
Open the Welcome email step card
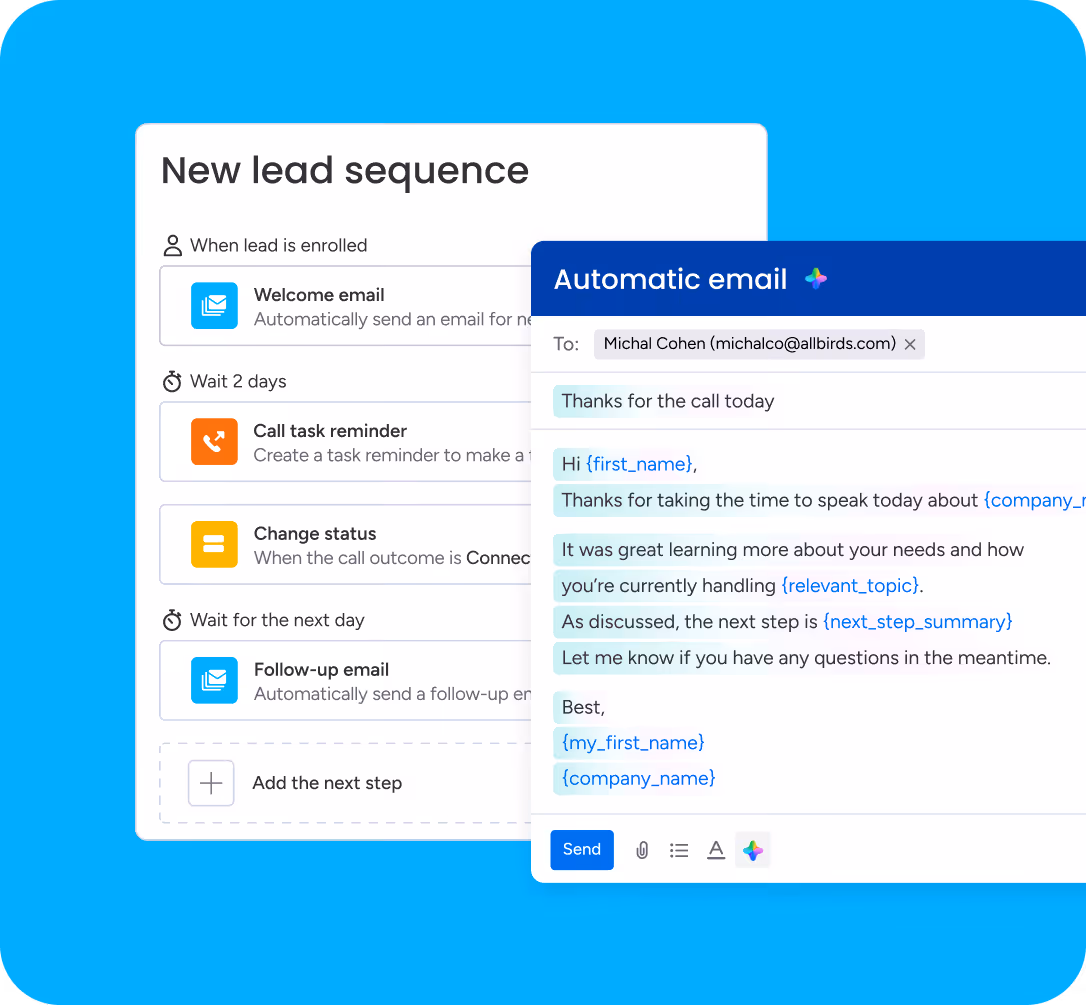click(346, 305)
